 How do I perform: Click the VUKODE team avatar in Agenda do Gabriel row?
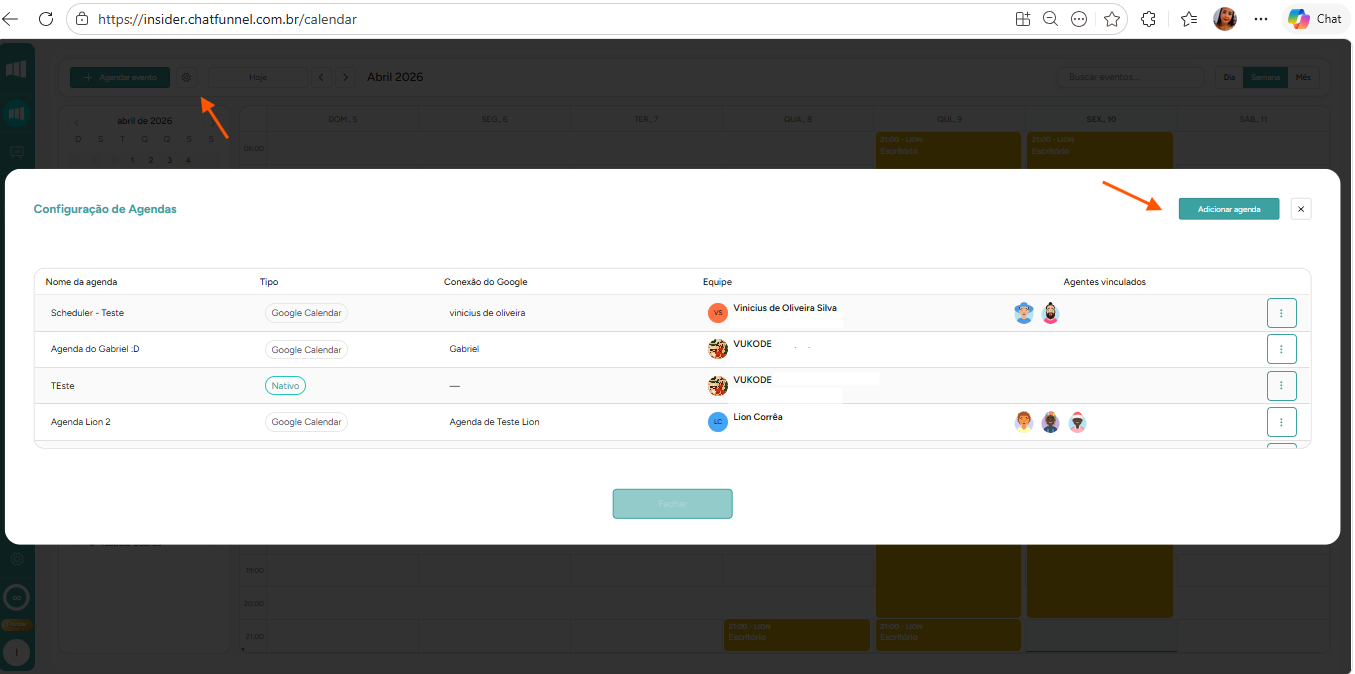pyautogui.click(x=718, y=349)
